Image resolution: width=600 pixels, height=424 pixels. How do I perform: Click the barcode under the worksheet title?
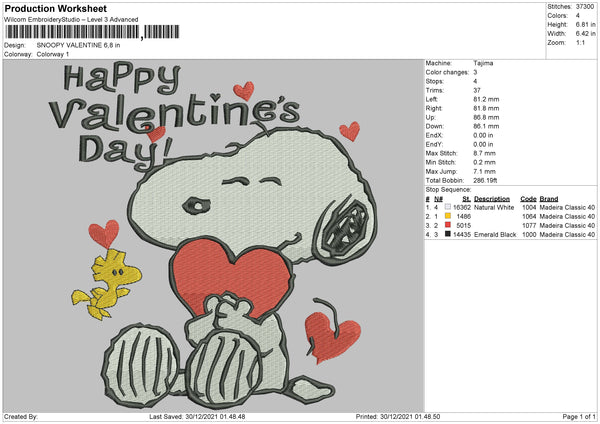click(x=91, y=32)
